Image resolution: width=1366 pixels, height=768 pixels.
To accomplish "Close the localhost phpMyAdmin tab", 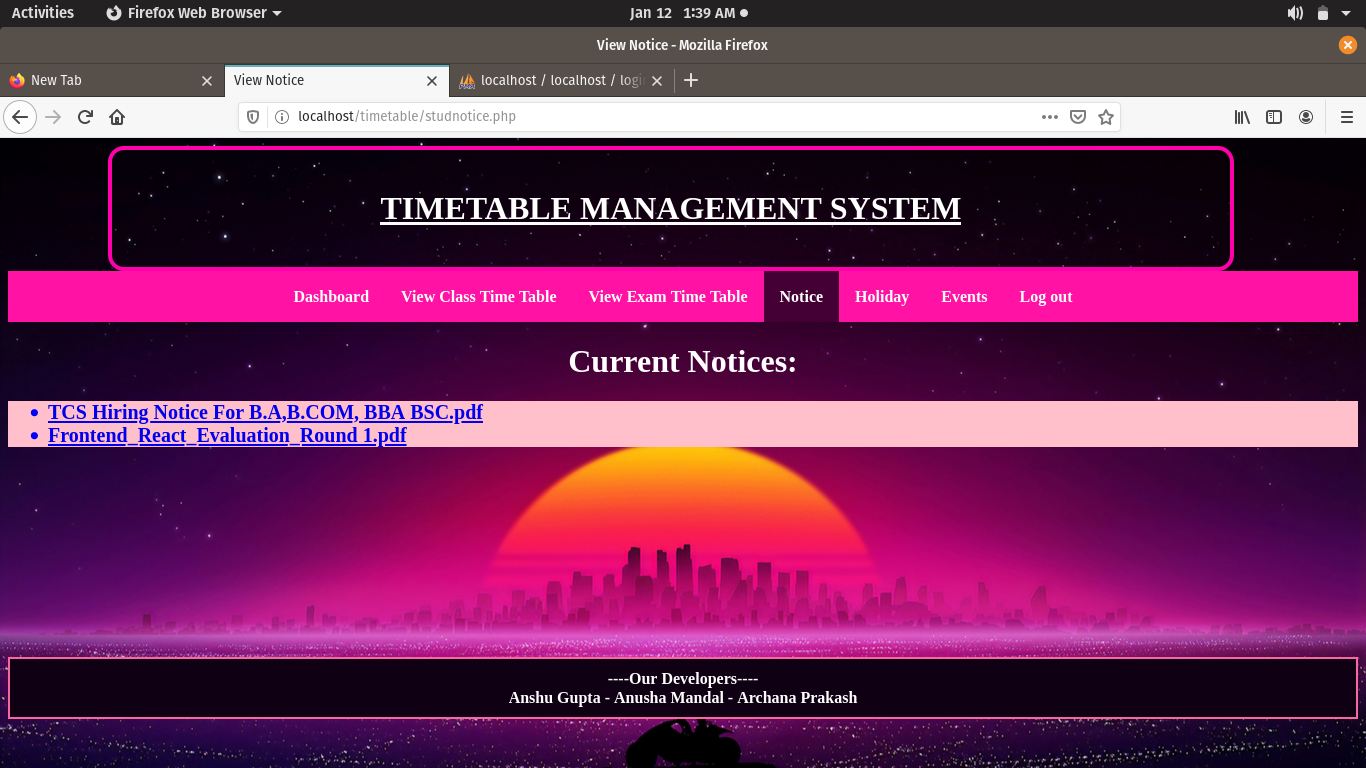I will pyautogui.click(x=657, y=81).
